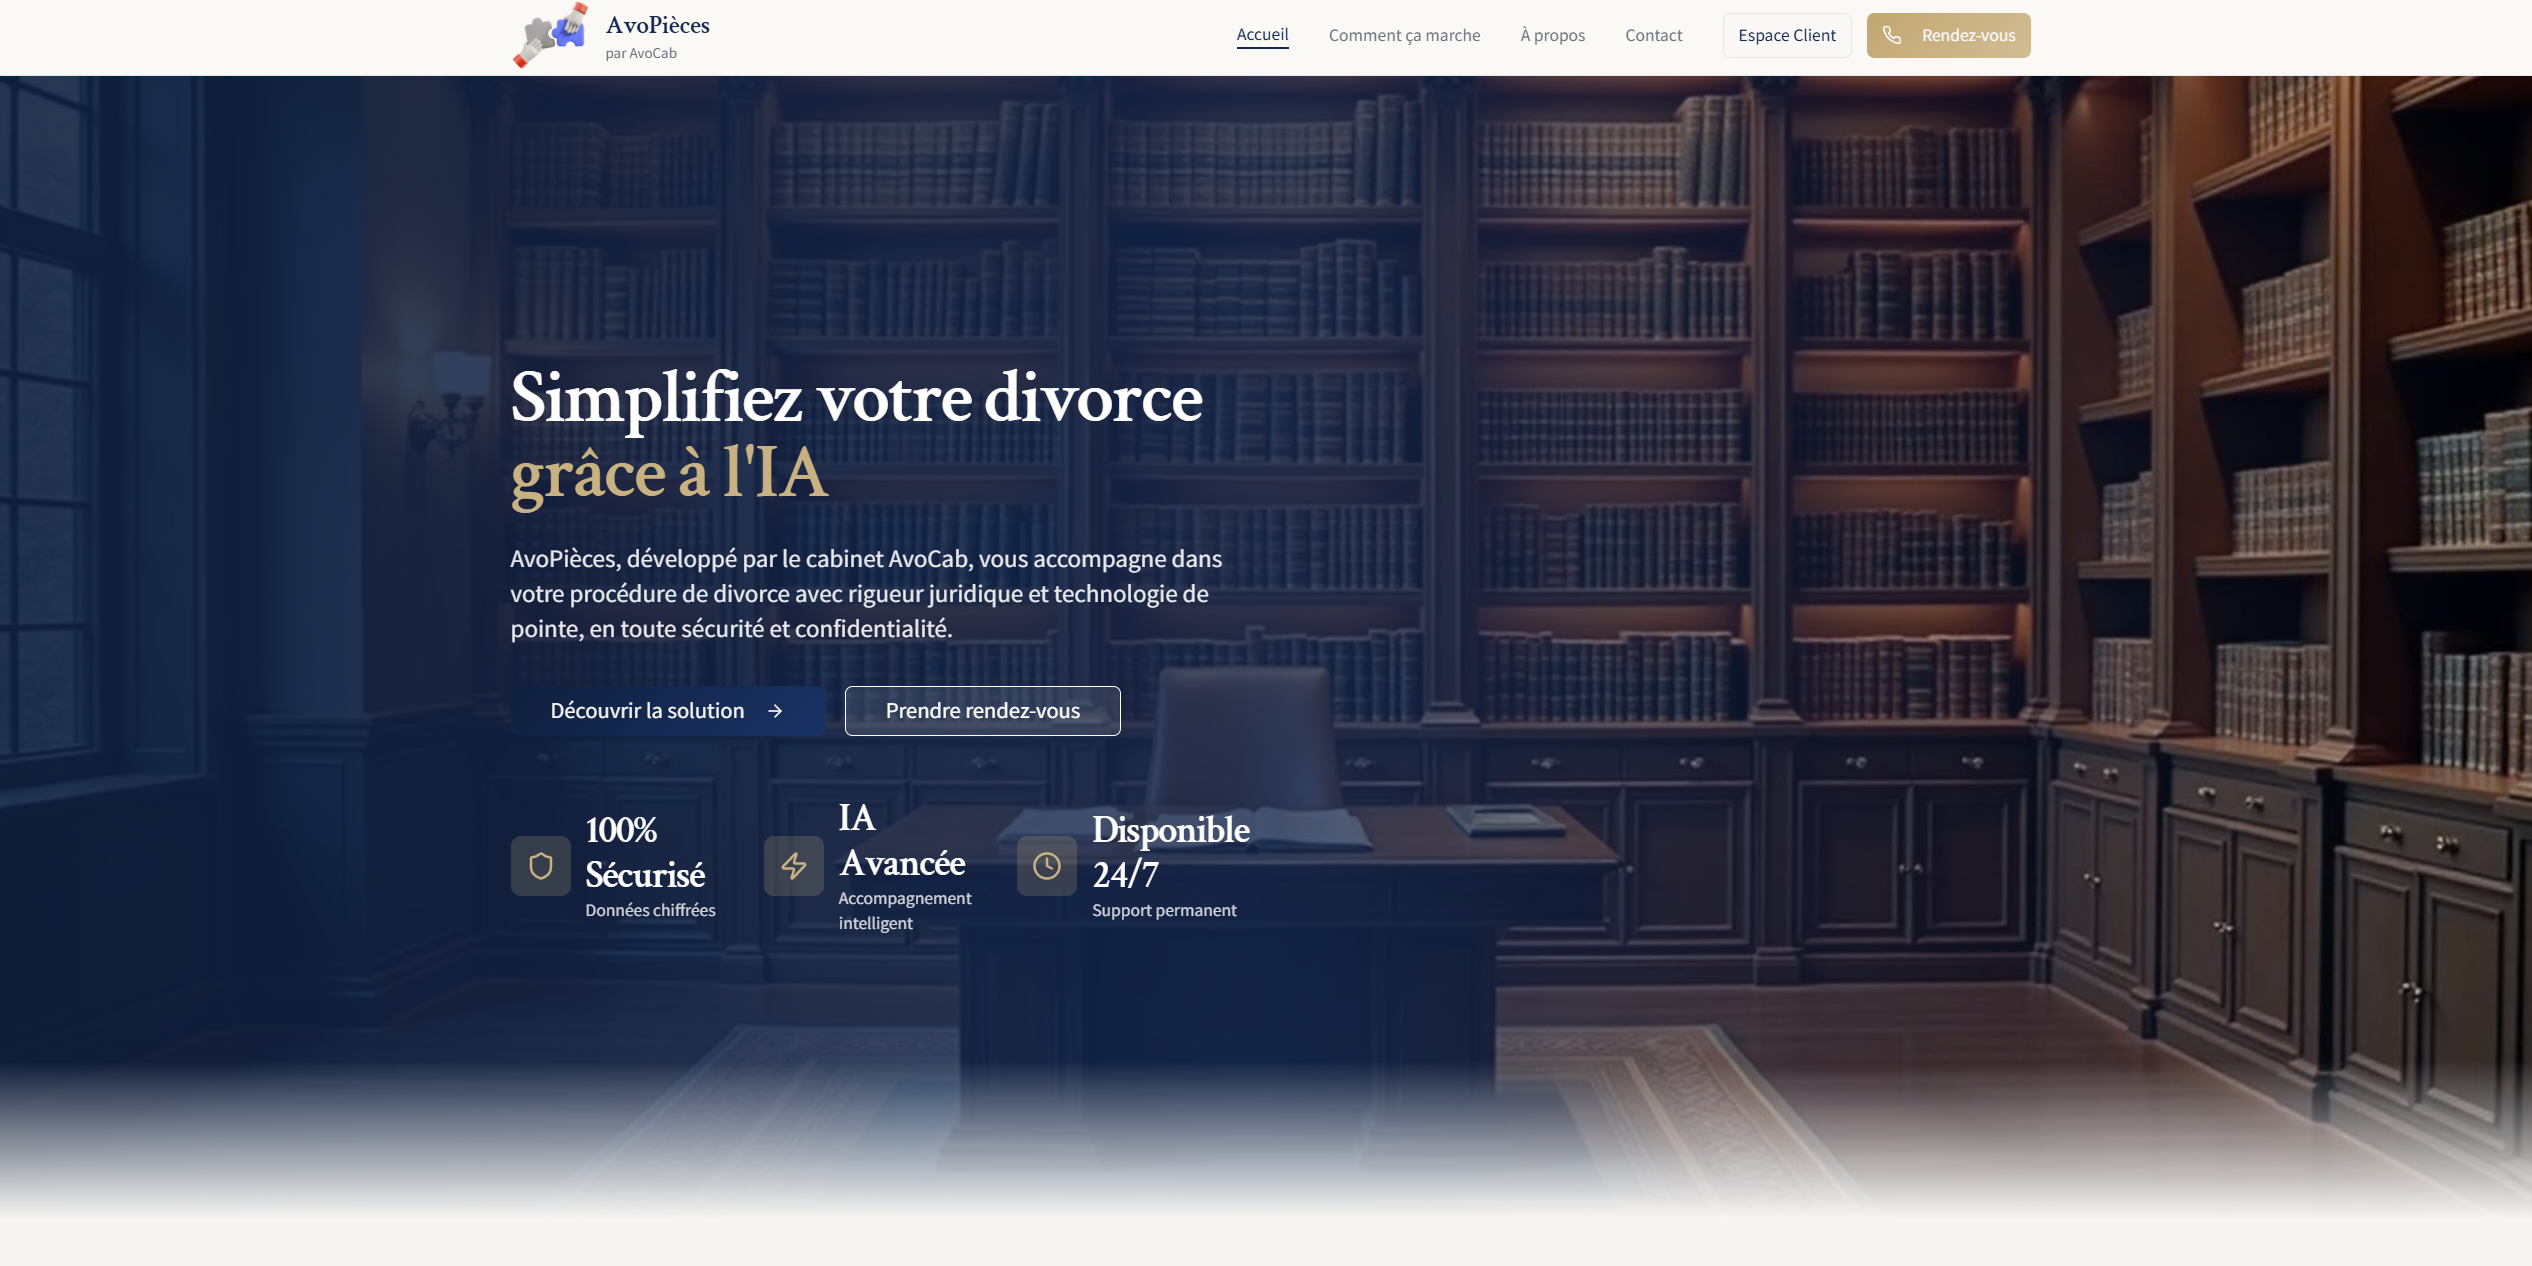Click the shield security icon
This screenshot has width=2532, height=1266.
tap(540, 866)
